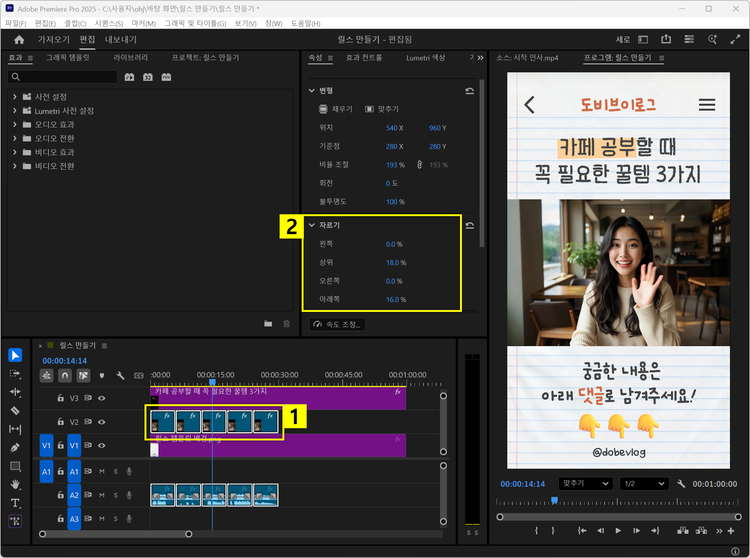Toggle linked selection button in timeline
Viewport: 750px width, 558px height.
click(x=83, y=376)
